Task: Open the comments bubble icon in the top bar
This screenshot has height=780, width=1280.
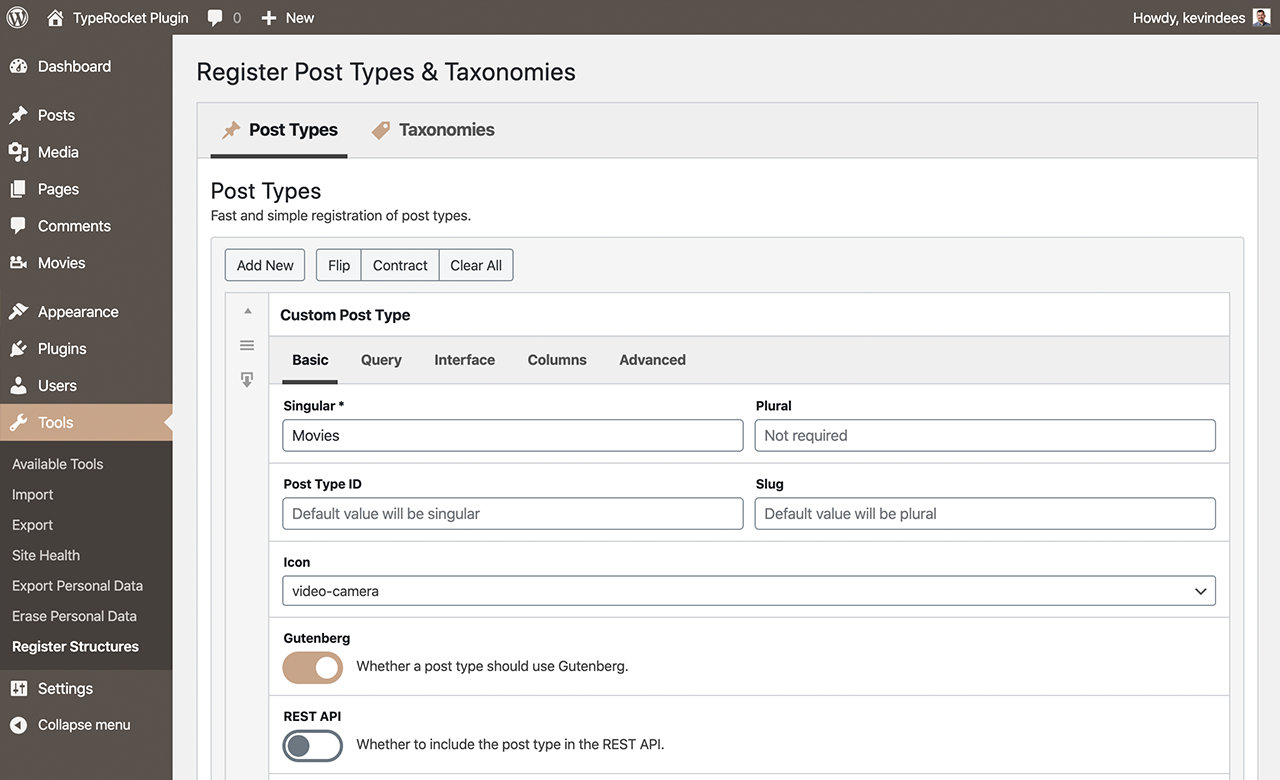Action: click(215, 17)
